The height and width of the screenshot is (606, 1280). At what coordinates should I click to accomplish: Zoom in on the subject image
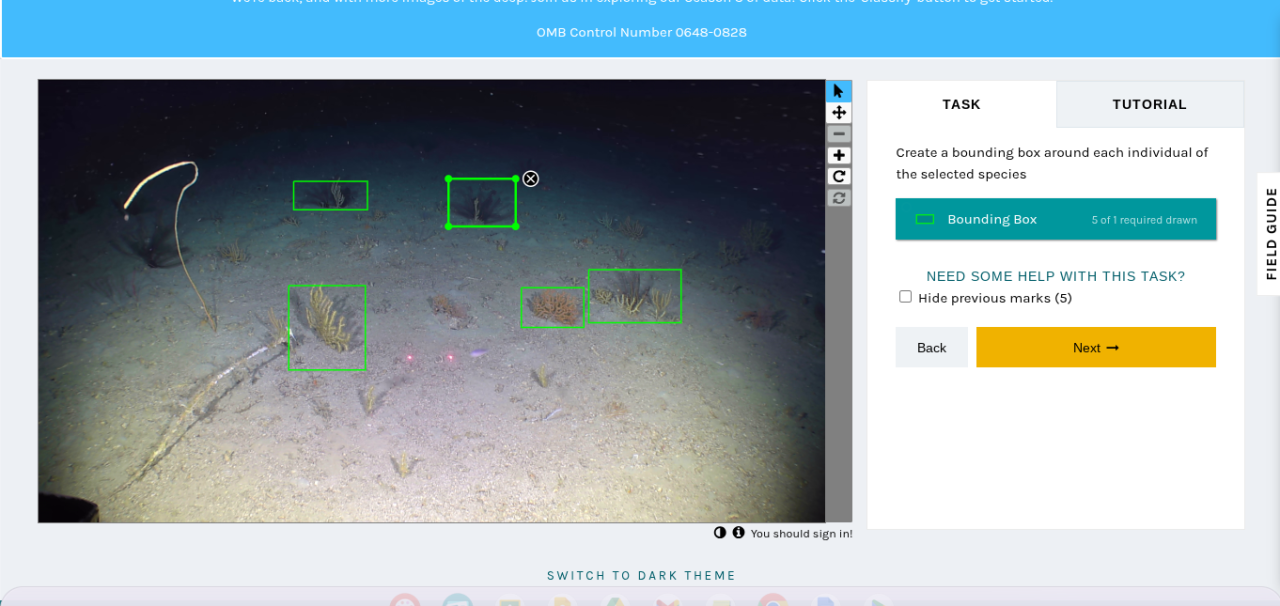click(x=839, y=155)
